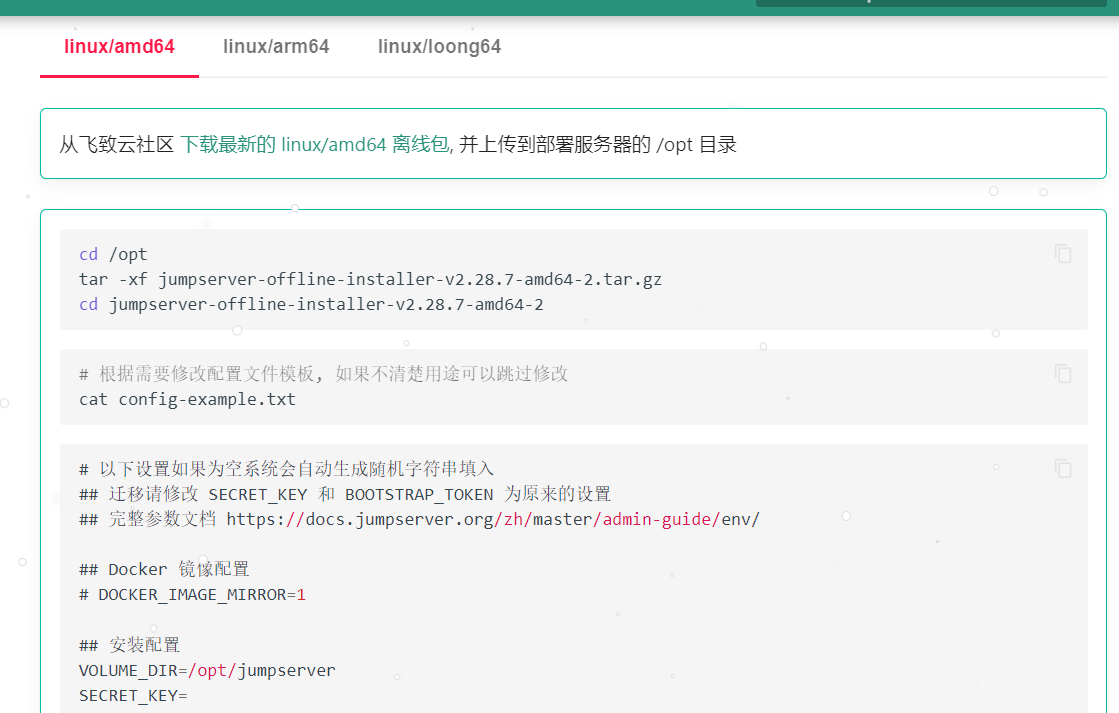This screenshot has height=713, width=1119.
Task: Click the '## Docker 镜像配置' comment
Action: (164, 569)
